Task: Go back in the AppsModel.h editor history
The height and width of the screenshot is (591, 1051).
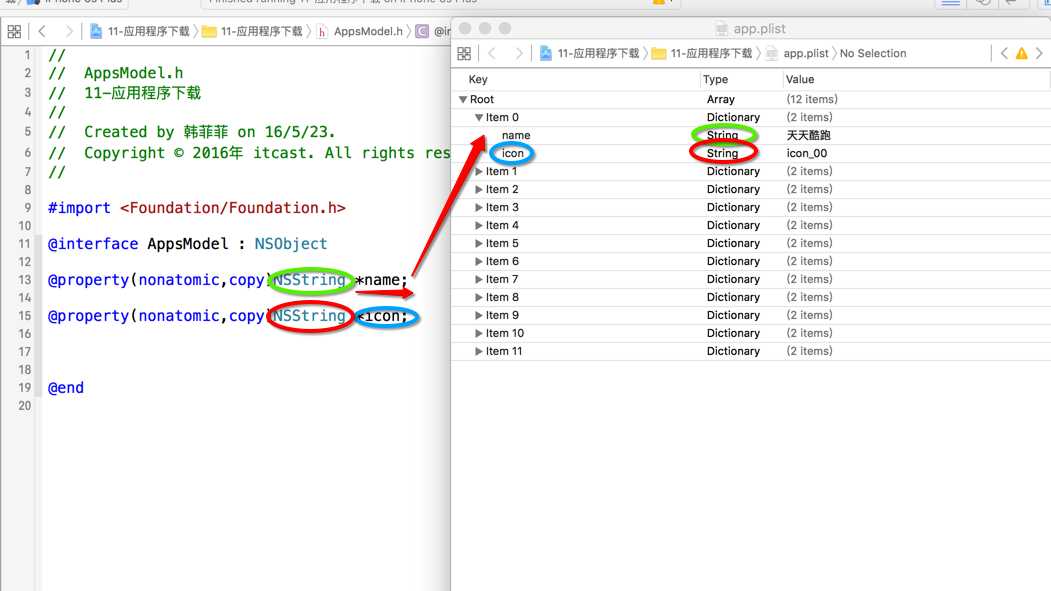Action: pyautogui.click(x=42, y=31)
